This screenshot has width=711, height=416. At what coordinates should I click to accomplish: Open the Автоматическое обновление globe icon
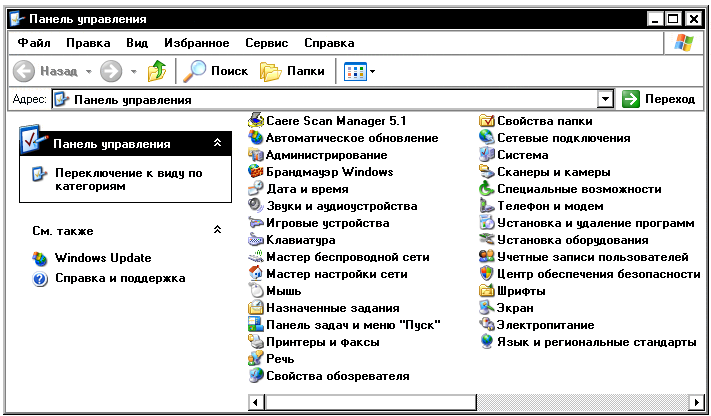point(256,137)
